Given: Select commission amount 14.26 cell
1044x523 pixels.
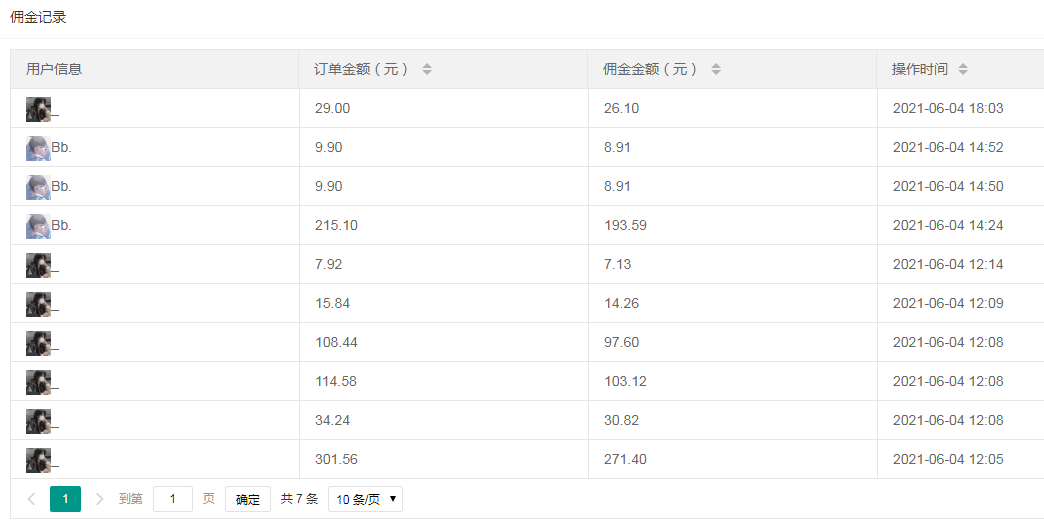Looking at the screenshot, I should click(732, 303).
